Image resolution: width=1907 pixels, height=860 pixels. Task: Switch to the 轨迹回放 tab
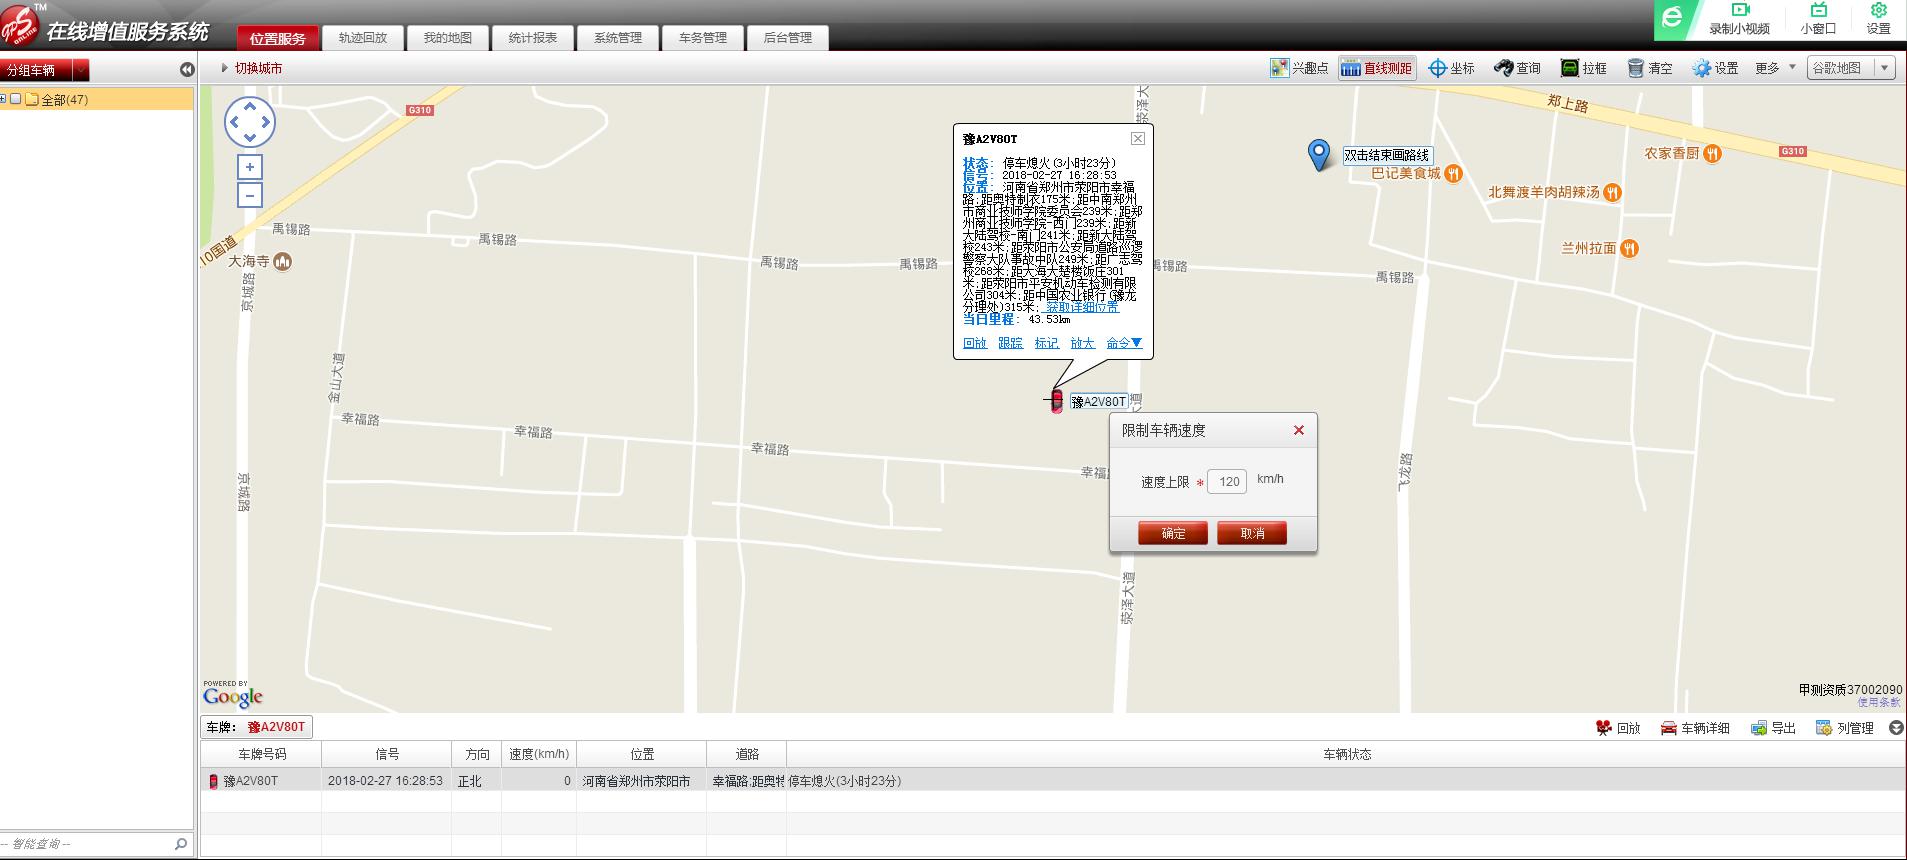click(x=362, y=38)
